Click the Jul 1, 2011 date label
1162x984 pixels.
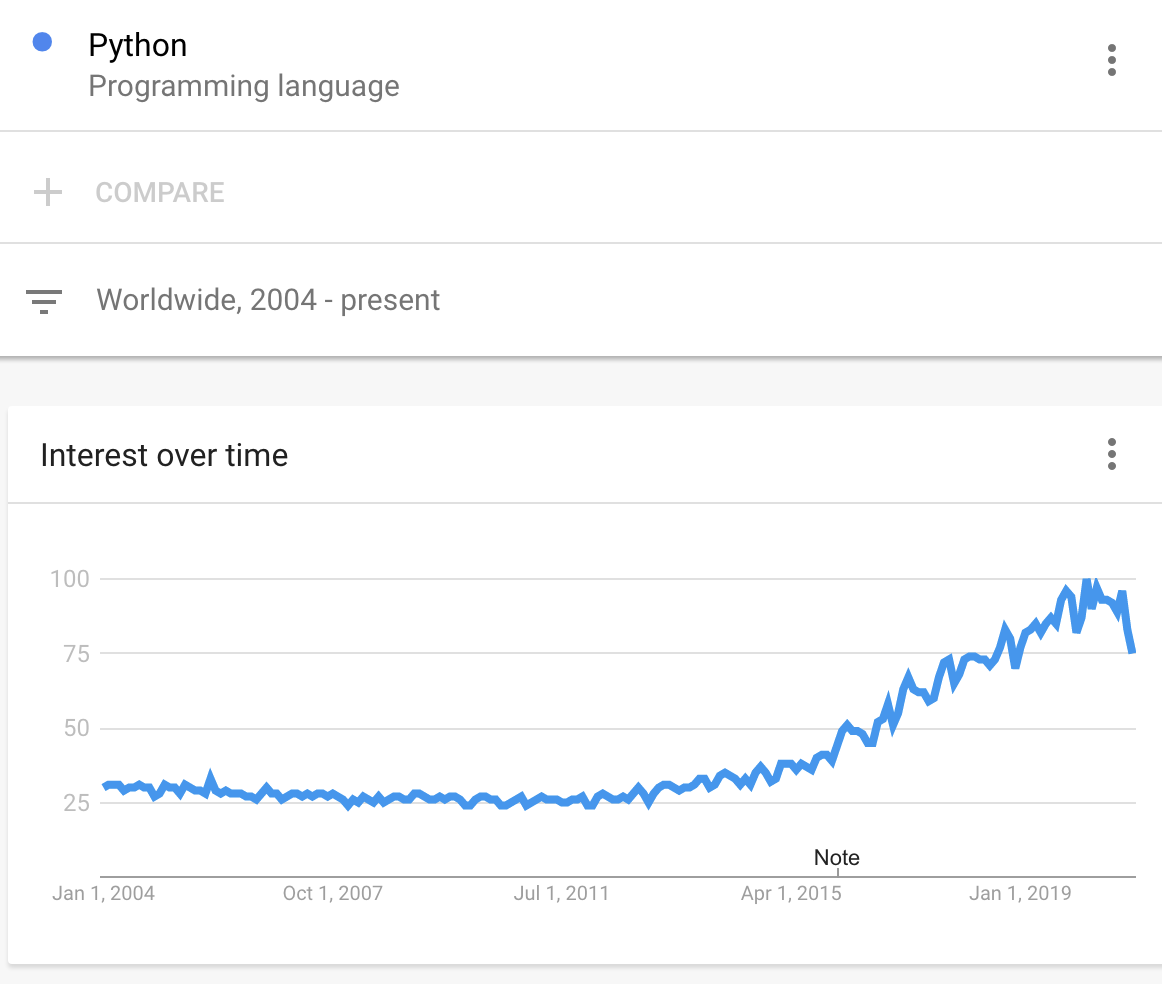561,893
